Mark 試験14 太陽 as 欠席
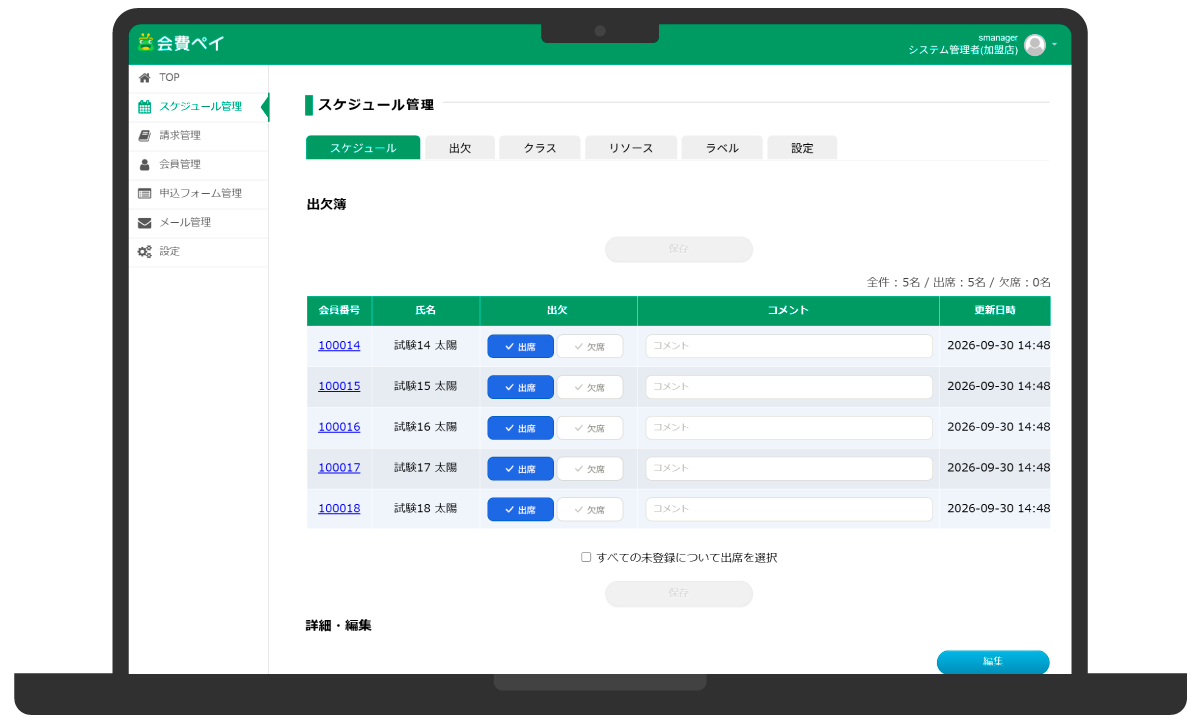The height and width of the screenshot is (720, 1200). click(589, 346)
